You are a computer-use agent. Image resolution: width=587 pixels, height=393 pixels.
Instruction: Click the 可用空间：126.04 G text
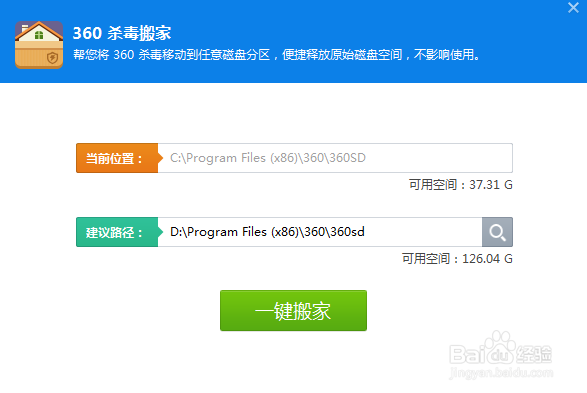[x=457, y=259]
